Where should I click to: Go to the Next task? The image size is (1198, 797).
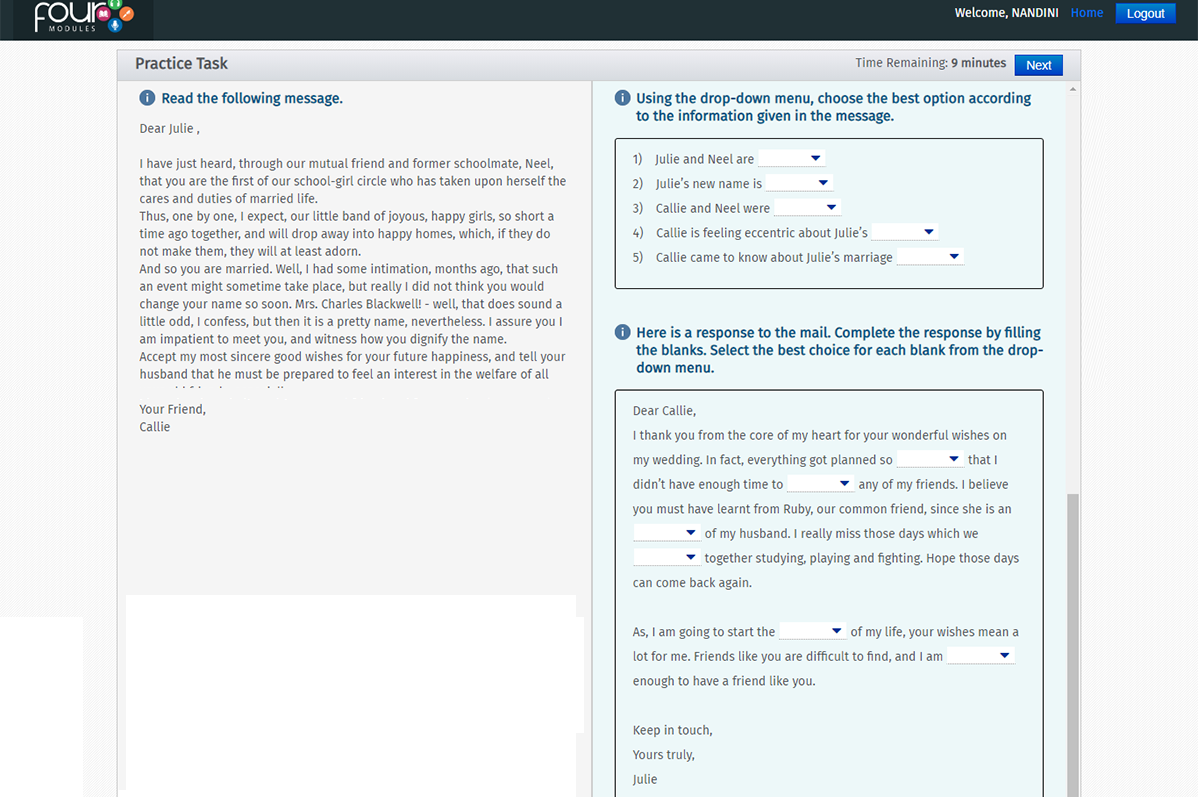1038,65
